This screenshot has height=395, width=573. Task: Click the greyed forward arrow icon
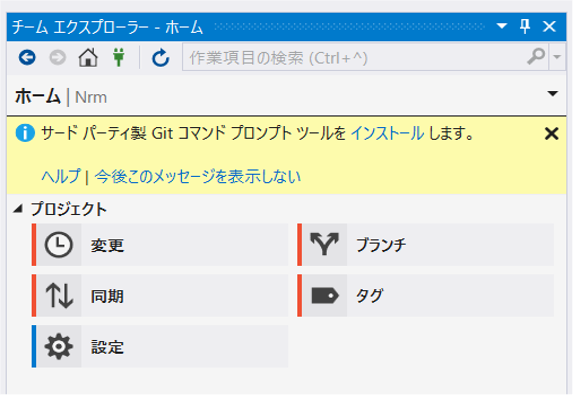click(x=57, y=57)
